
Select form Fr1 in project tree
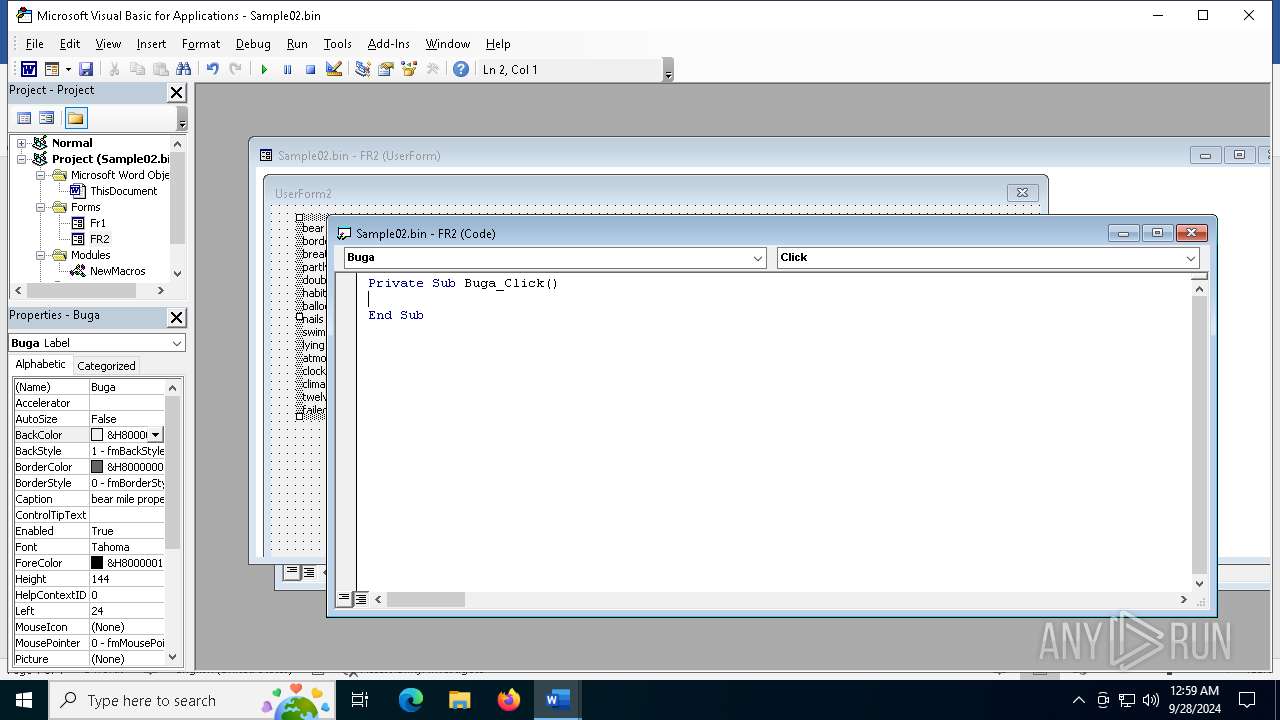point(97,223)
